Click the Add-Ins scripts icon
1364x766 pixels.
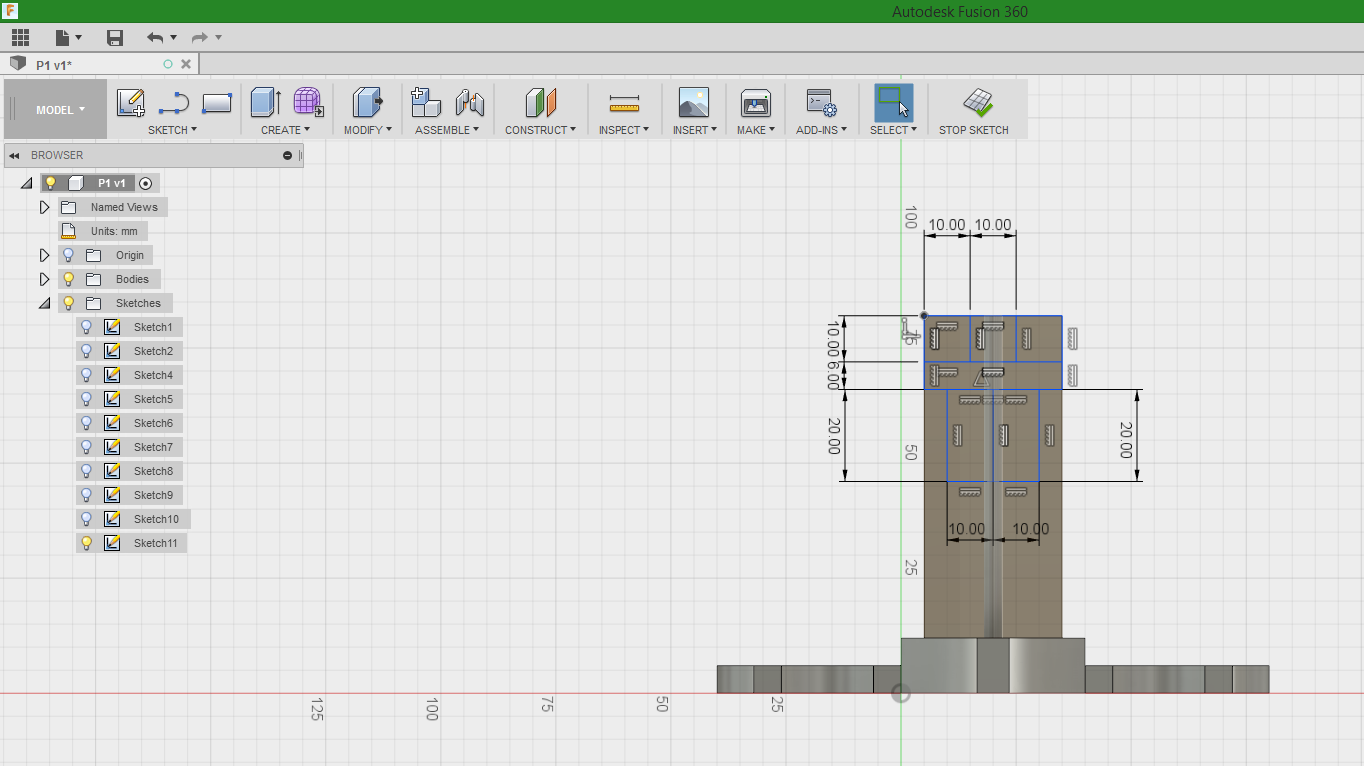(x=821, y=102)
